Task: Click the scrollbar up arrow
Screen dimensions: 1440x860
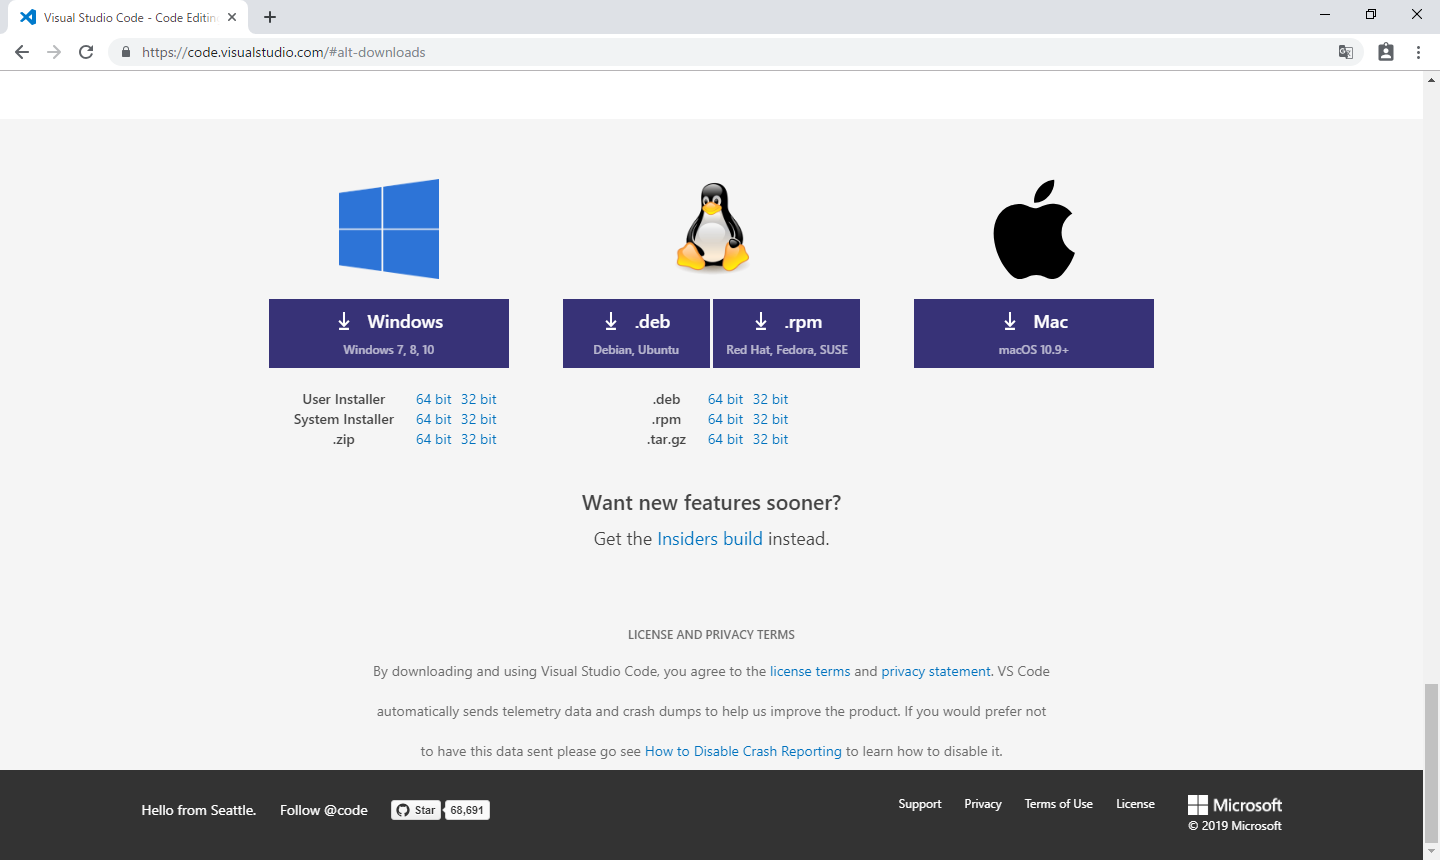Action: click(x=1432, y=78)
